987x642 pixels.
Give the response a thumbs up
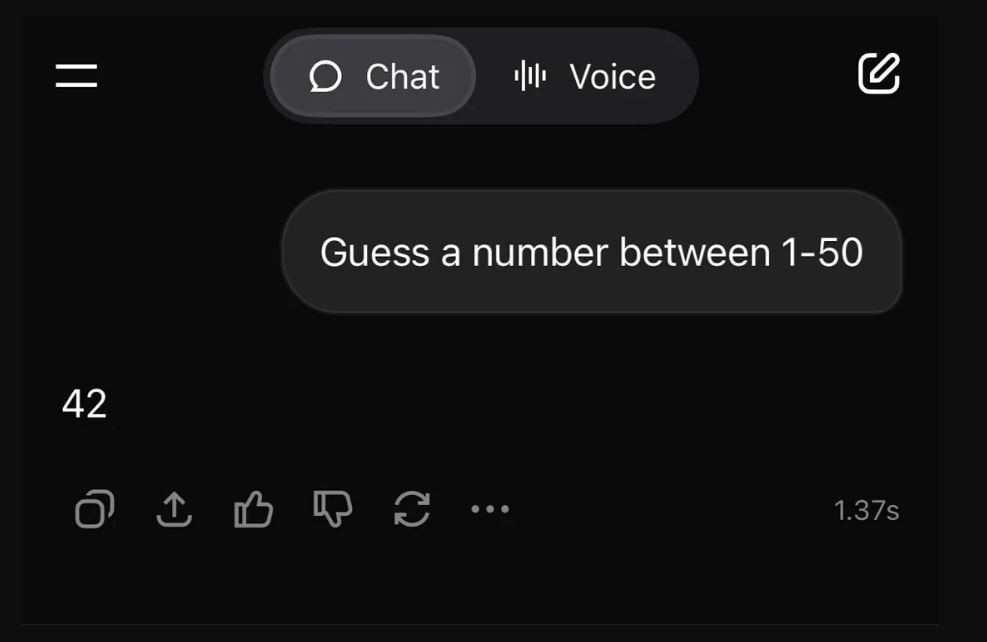tap(253, 510)
